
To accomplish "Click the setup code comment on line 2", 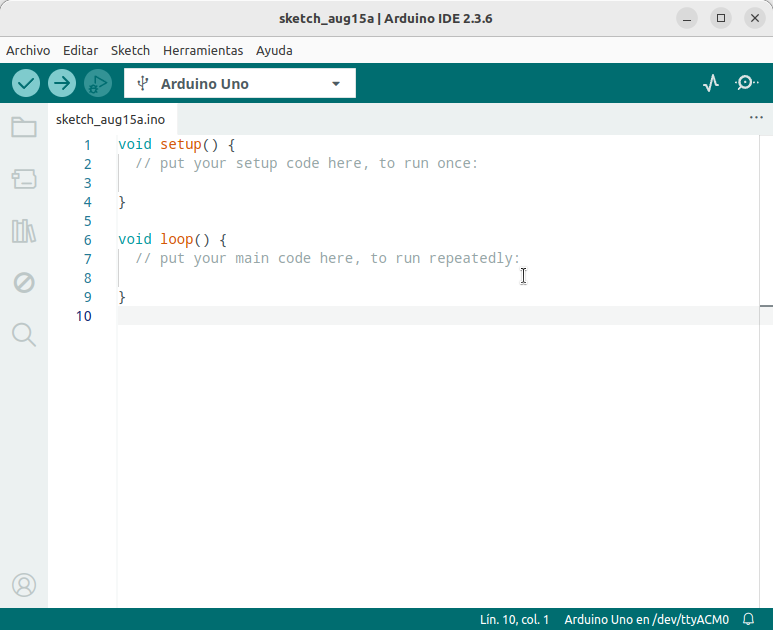I will (307, 163).
